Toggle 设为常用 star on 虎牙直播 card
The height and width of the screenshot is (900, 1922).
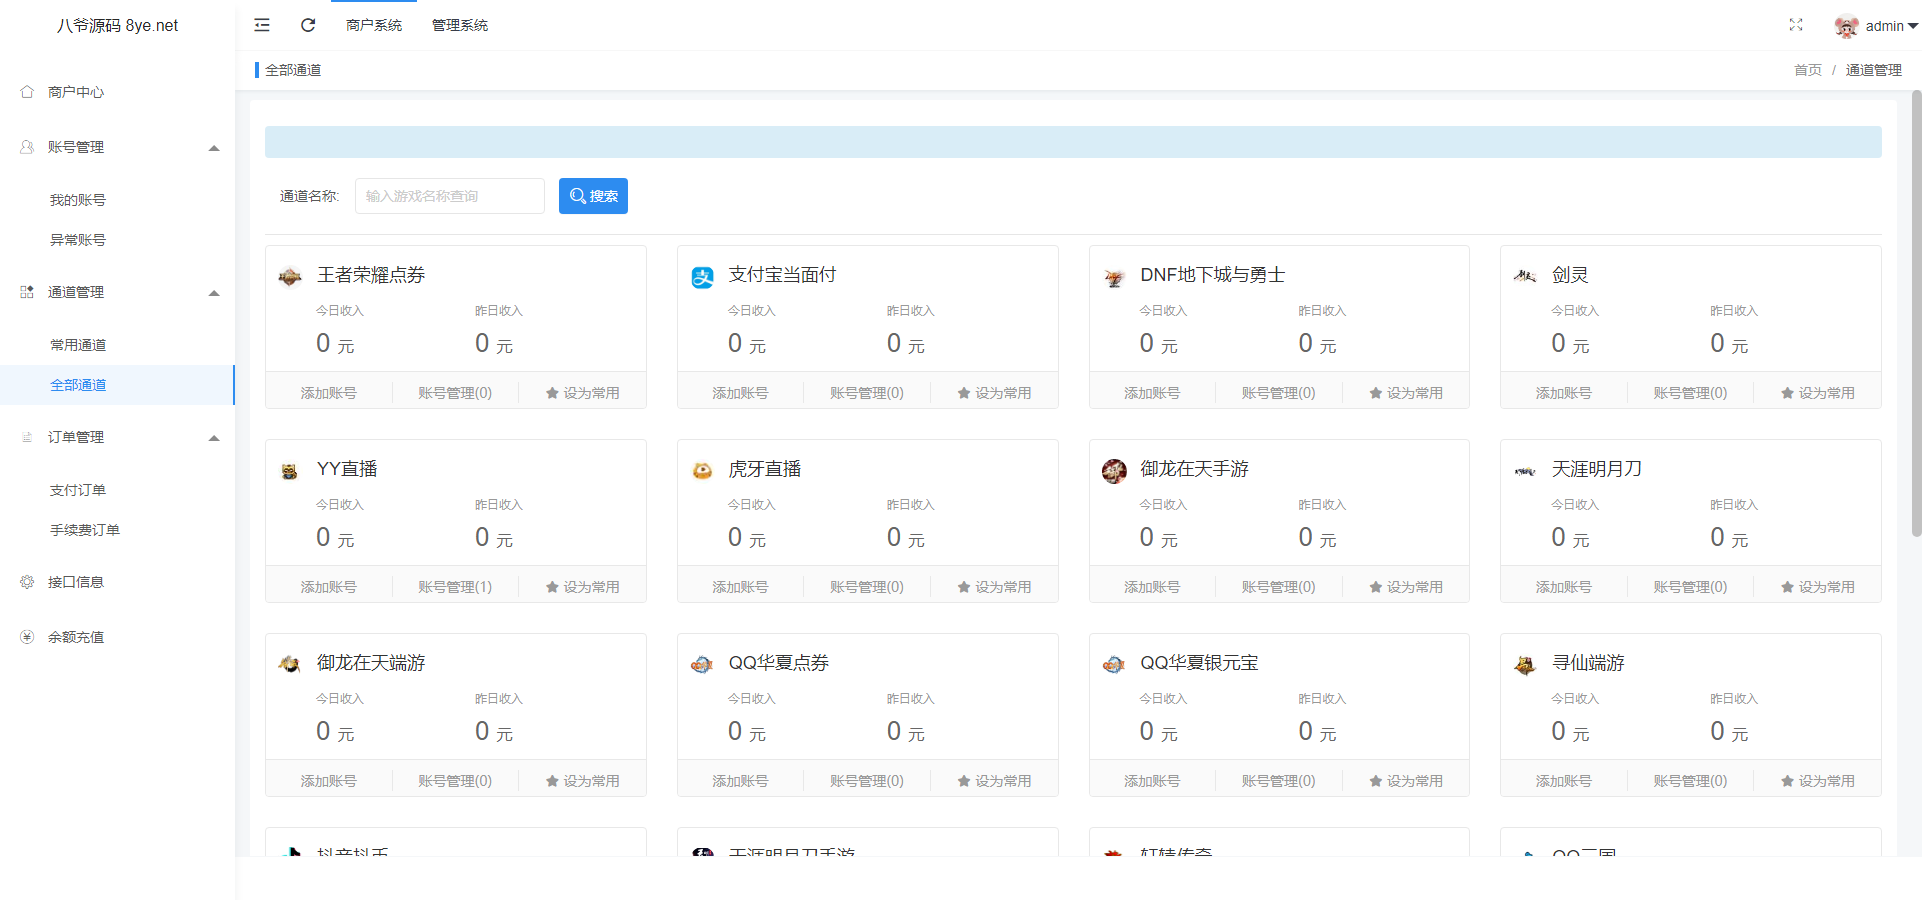pos(995,586)
